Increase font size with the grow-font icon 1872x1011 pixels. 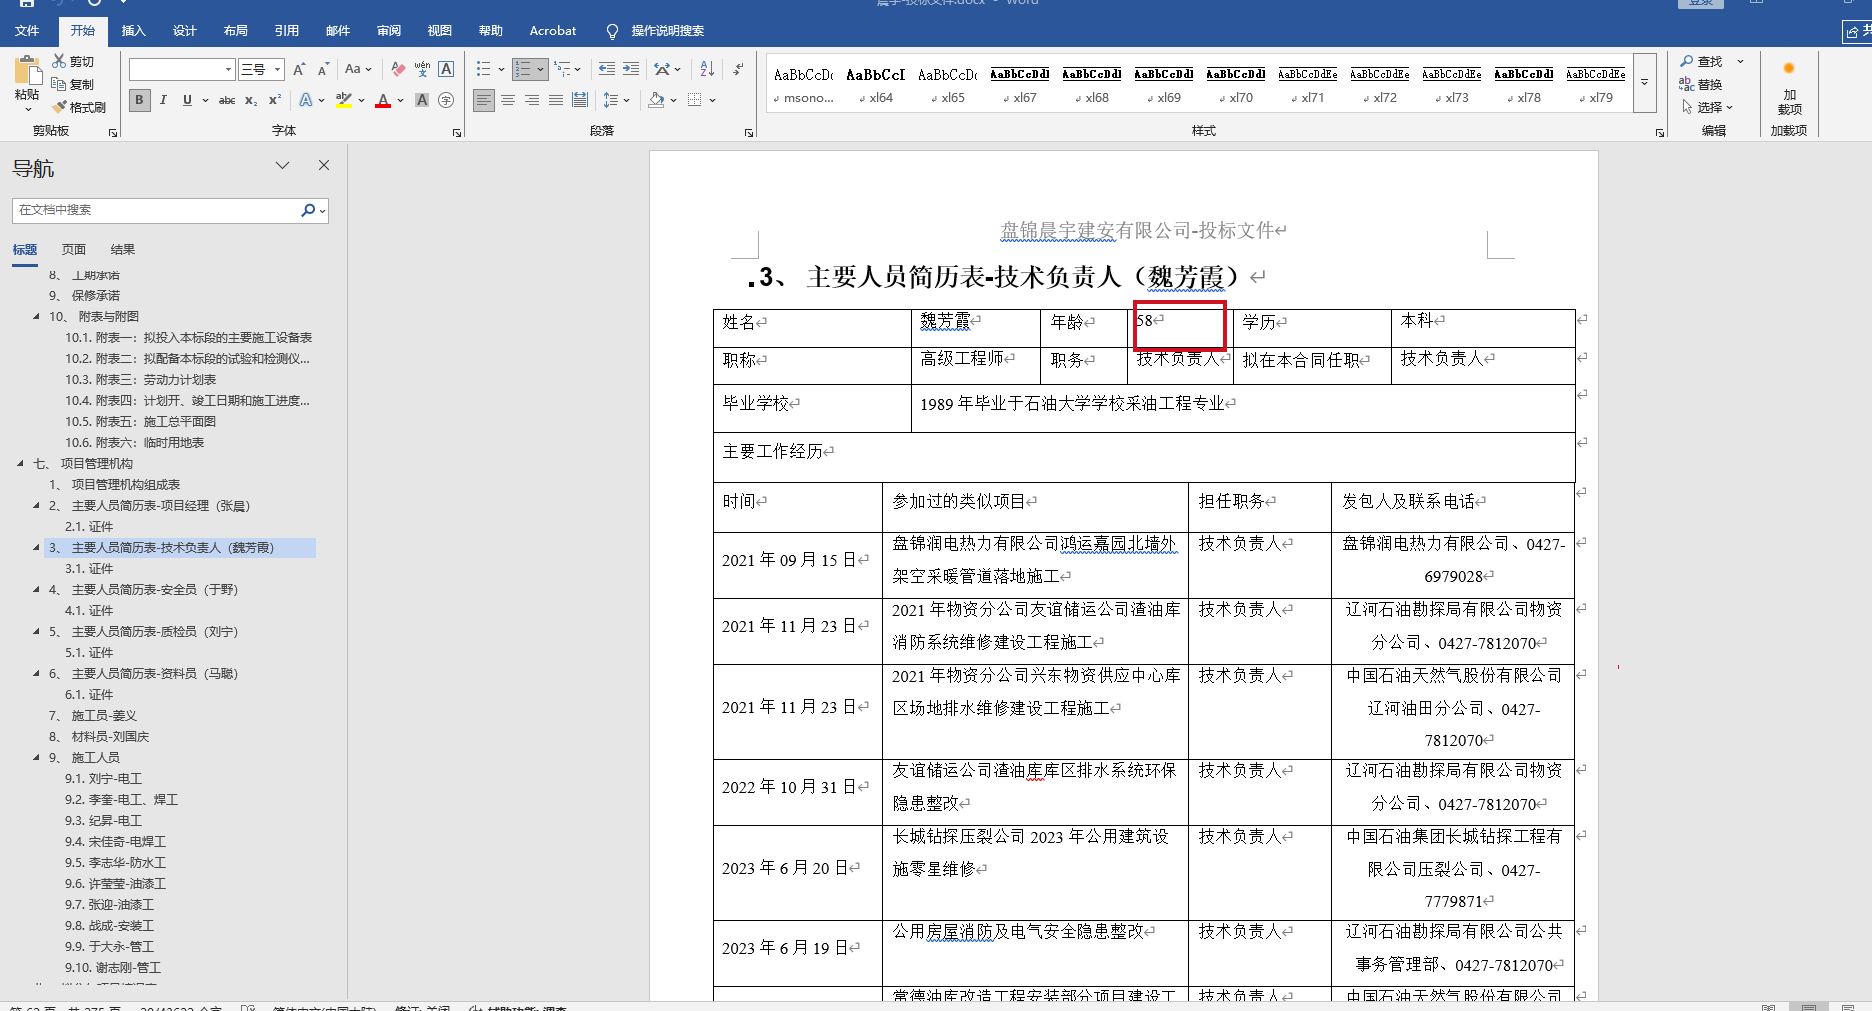(299, 69)
